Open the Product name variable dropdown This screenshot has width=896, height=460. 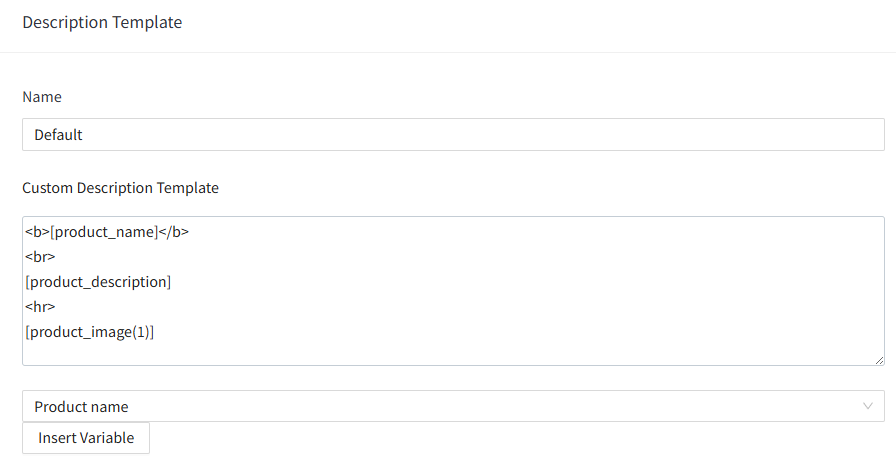coord(452,407)
